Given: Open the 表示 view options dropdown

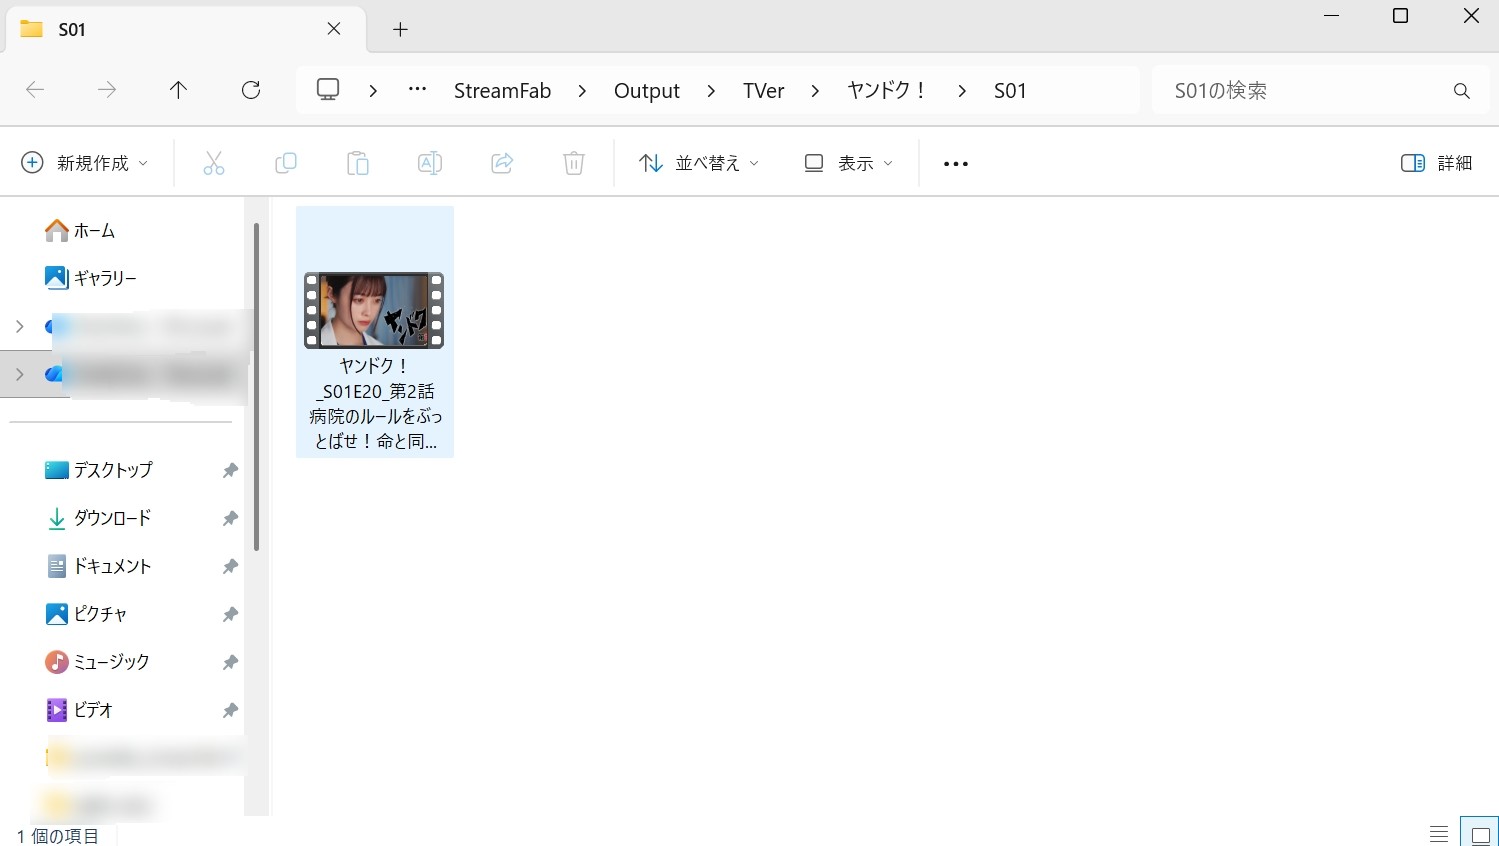Looking at the screenshot, I should pos(847,162).
